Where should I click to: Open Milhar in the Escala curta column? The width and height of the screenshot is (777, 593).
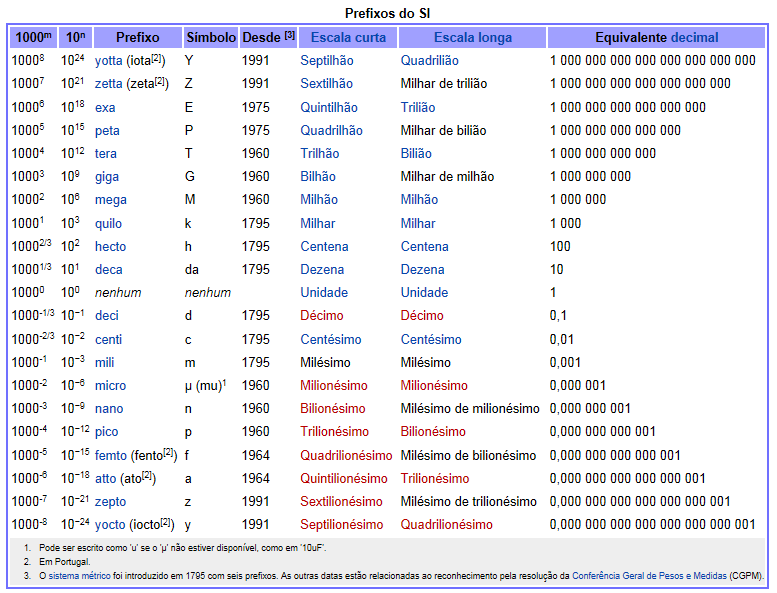[x=318, y=223]
